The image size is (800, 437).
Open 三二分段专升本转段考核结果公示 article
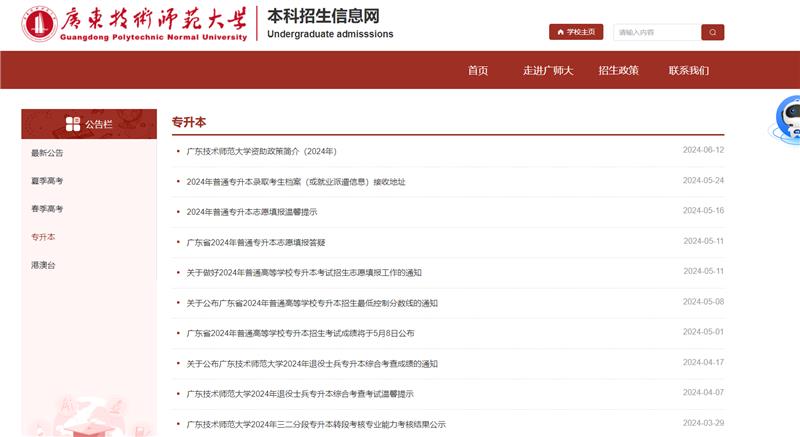coord(316,424)
